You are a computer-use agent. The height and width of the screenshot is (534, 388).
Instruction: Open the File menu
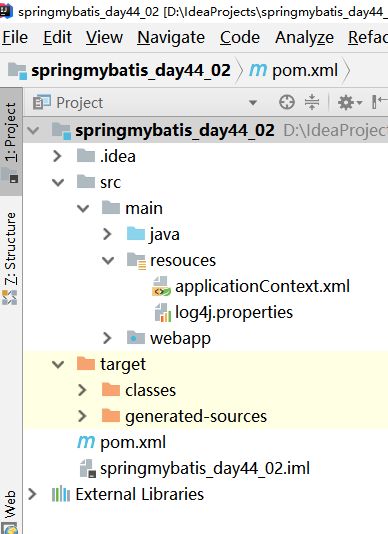coord(15,37)
